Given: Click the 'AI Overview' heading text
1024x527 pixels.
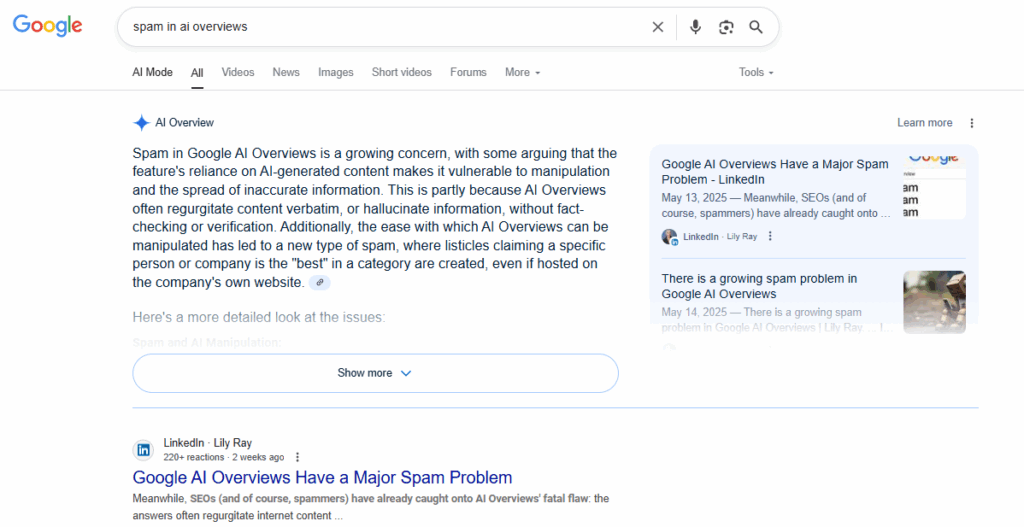Looking at the screenshot, I should pyautogui.click(x=184, y=123).
